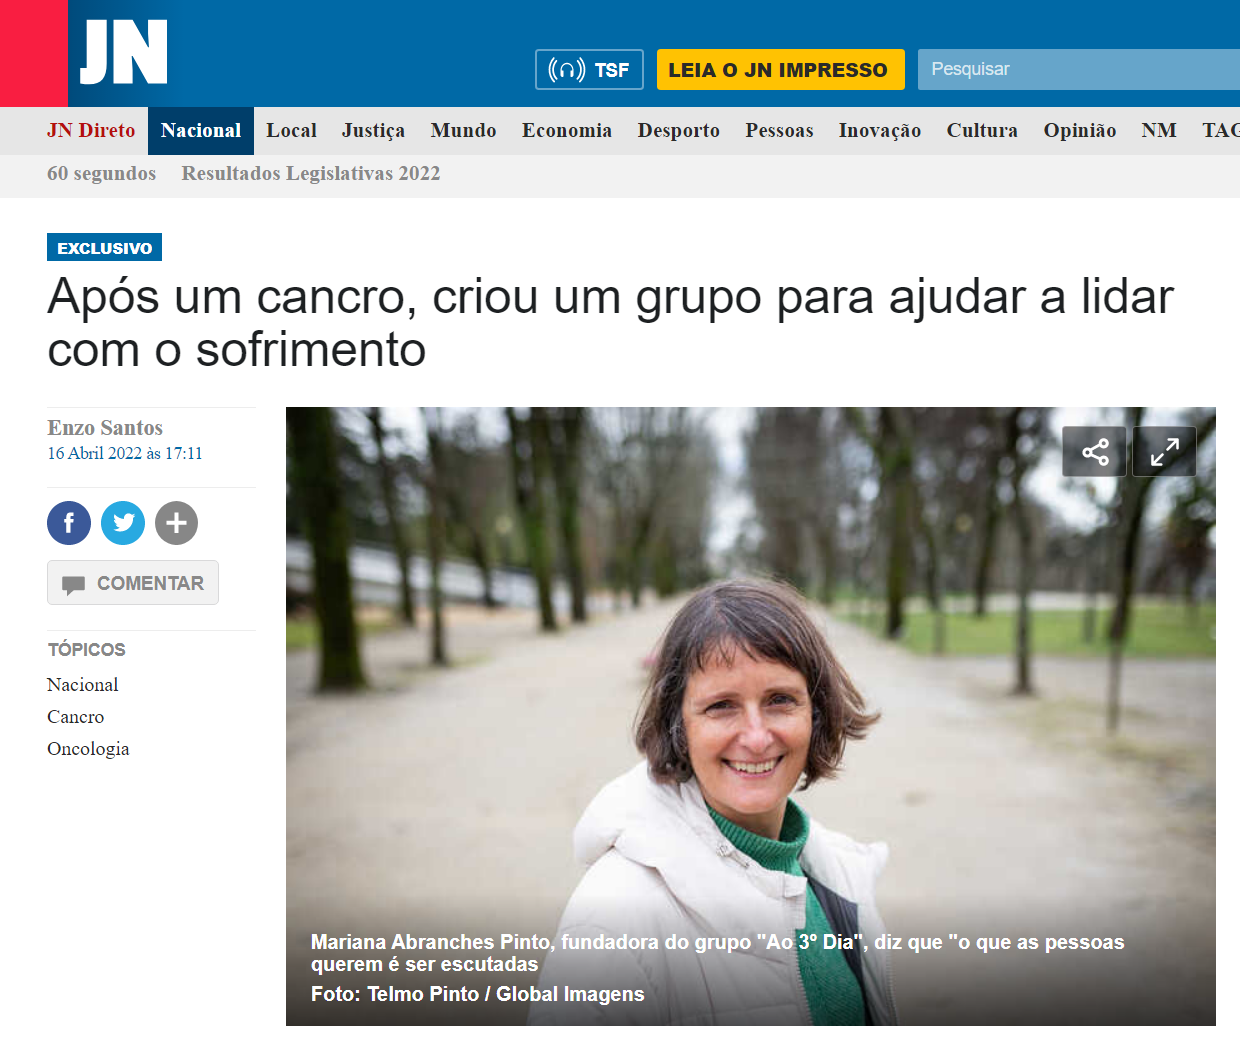Share article on Facebook icon

(x=69, y=523)
